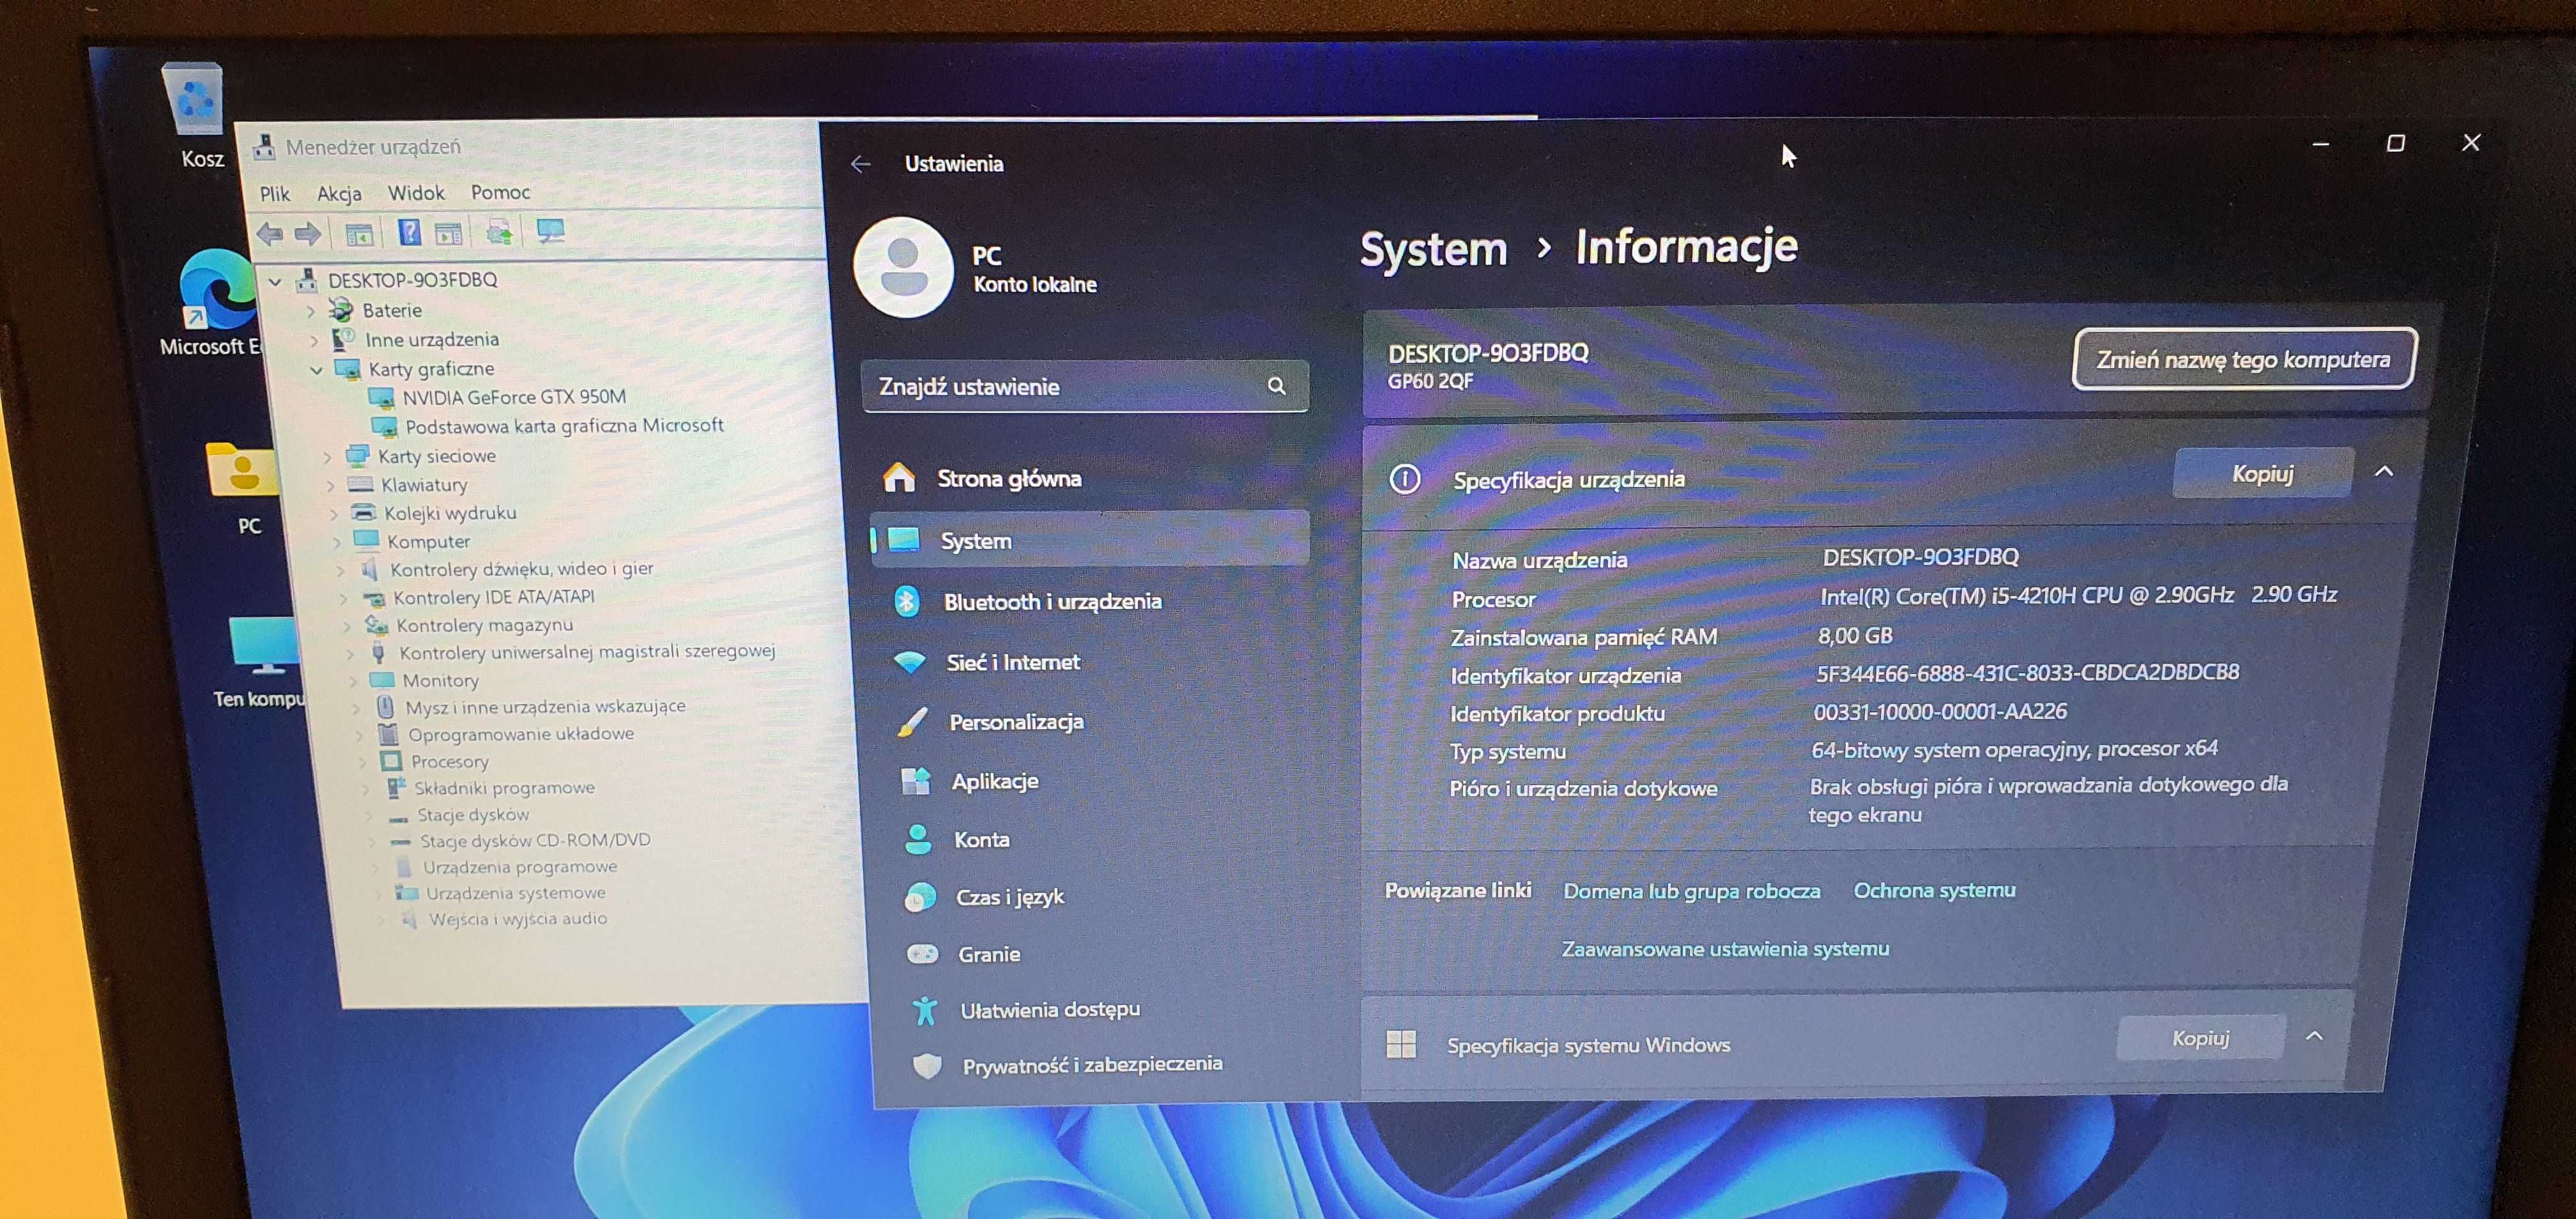Expand the Klawiatury node

point(330,486)
